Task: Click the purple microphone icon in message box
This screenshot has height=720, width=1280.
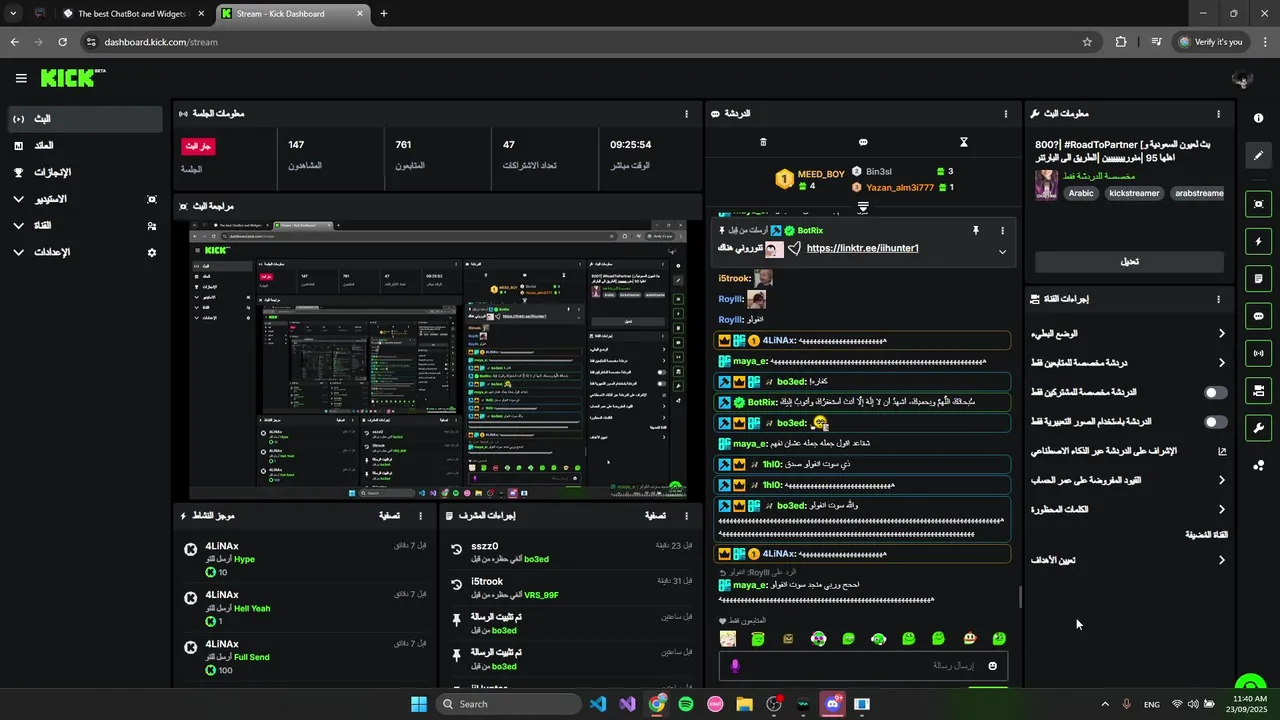Action: [735, 665]
